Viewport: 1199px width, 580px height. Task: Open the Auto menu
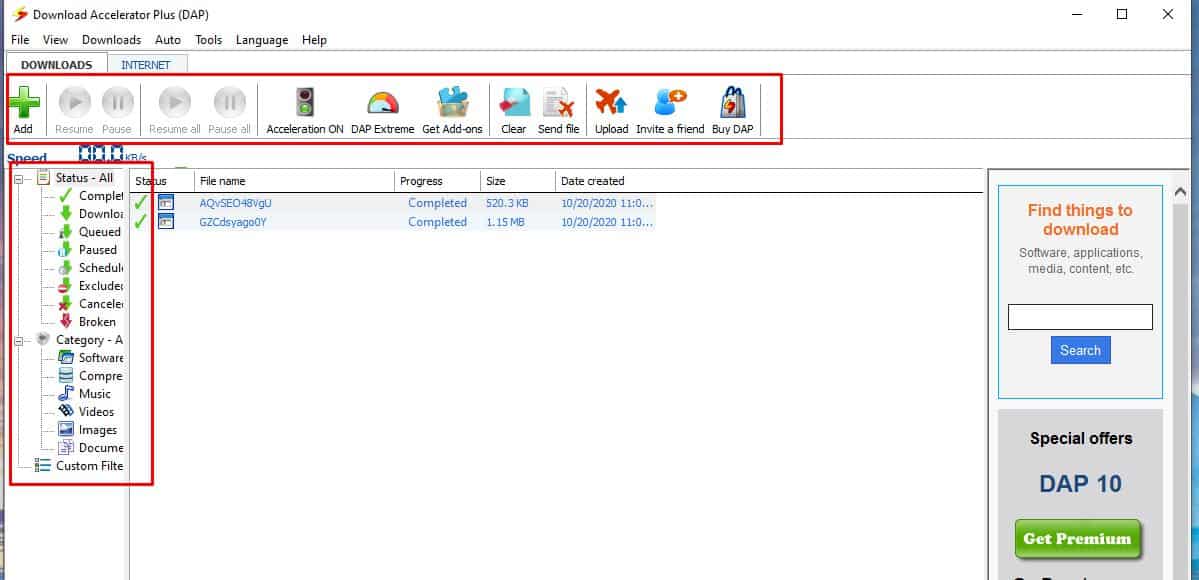click(167, 40)
